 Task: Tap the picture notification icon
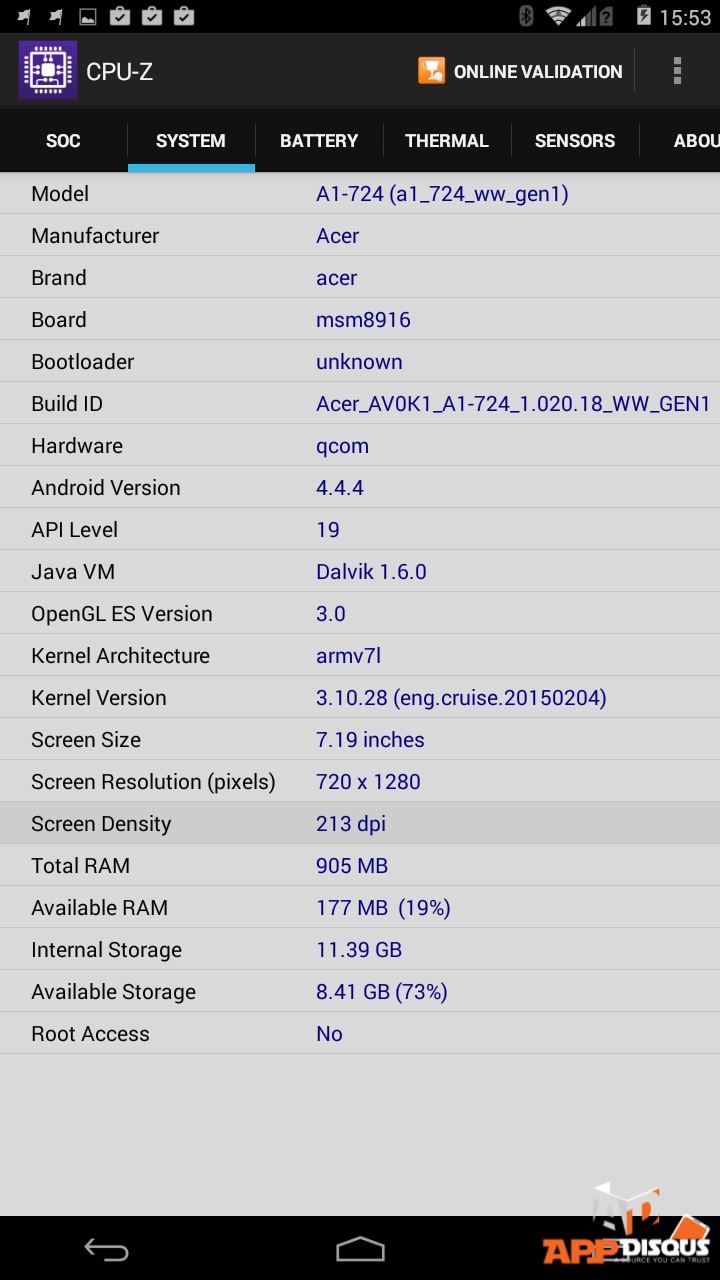88,16
